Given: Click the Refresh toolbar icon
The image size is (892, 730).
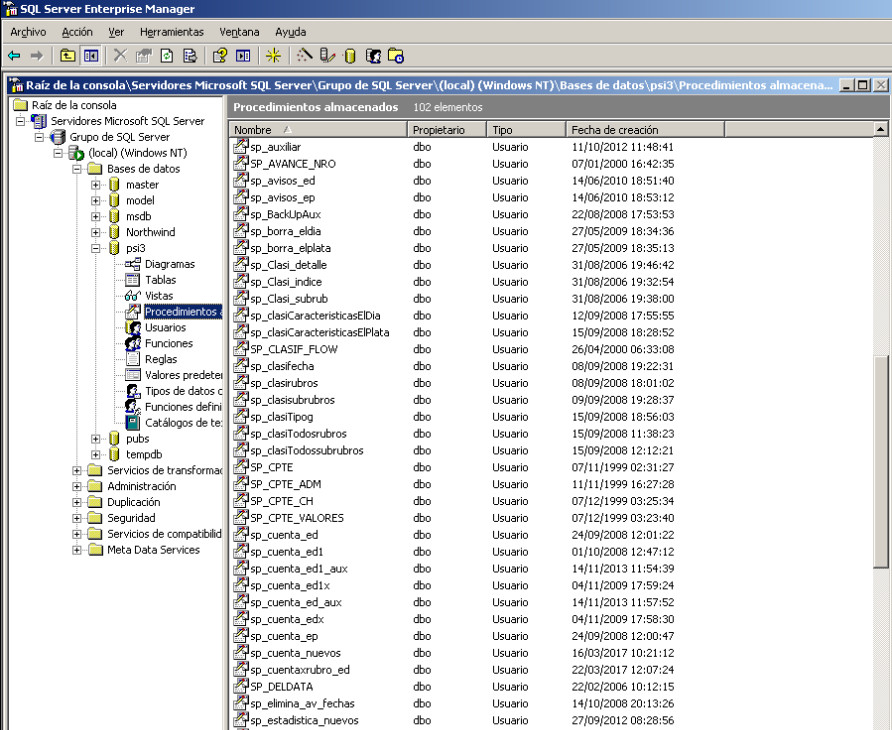Looking at the screenshot, I should coord(166,56).
